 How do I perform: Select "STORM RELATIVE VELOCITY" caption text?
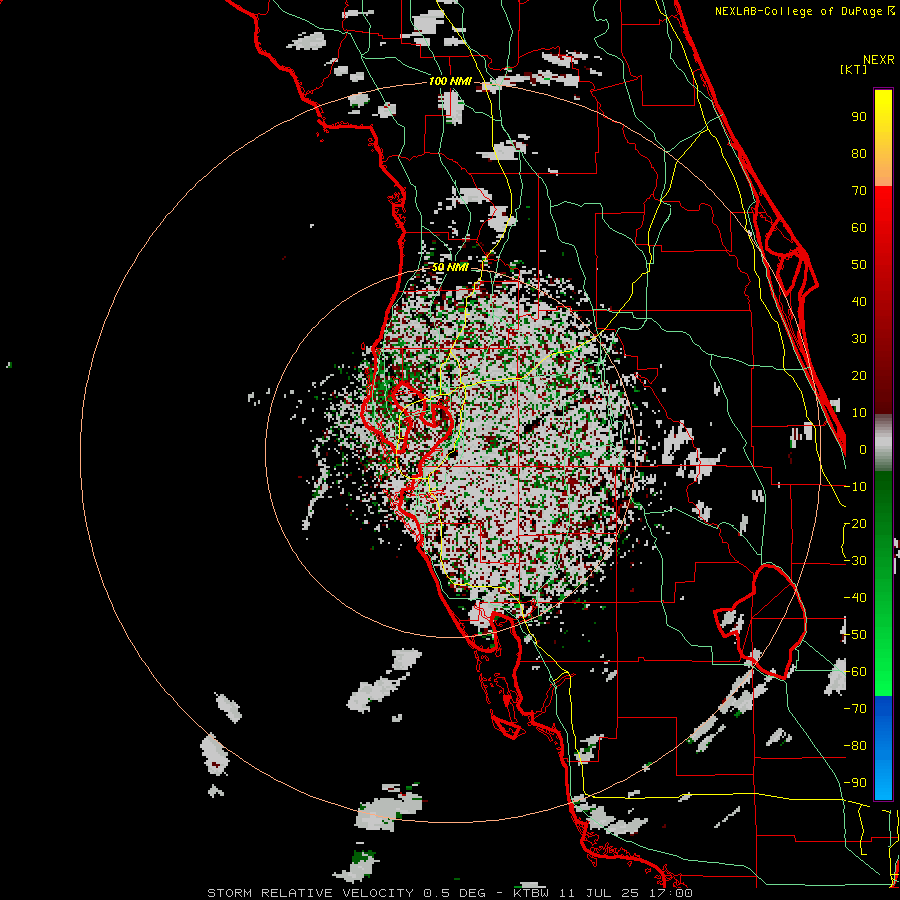310,893
